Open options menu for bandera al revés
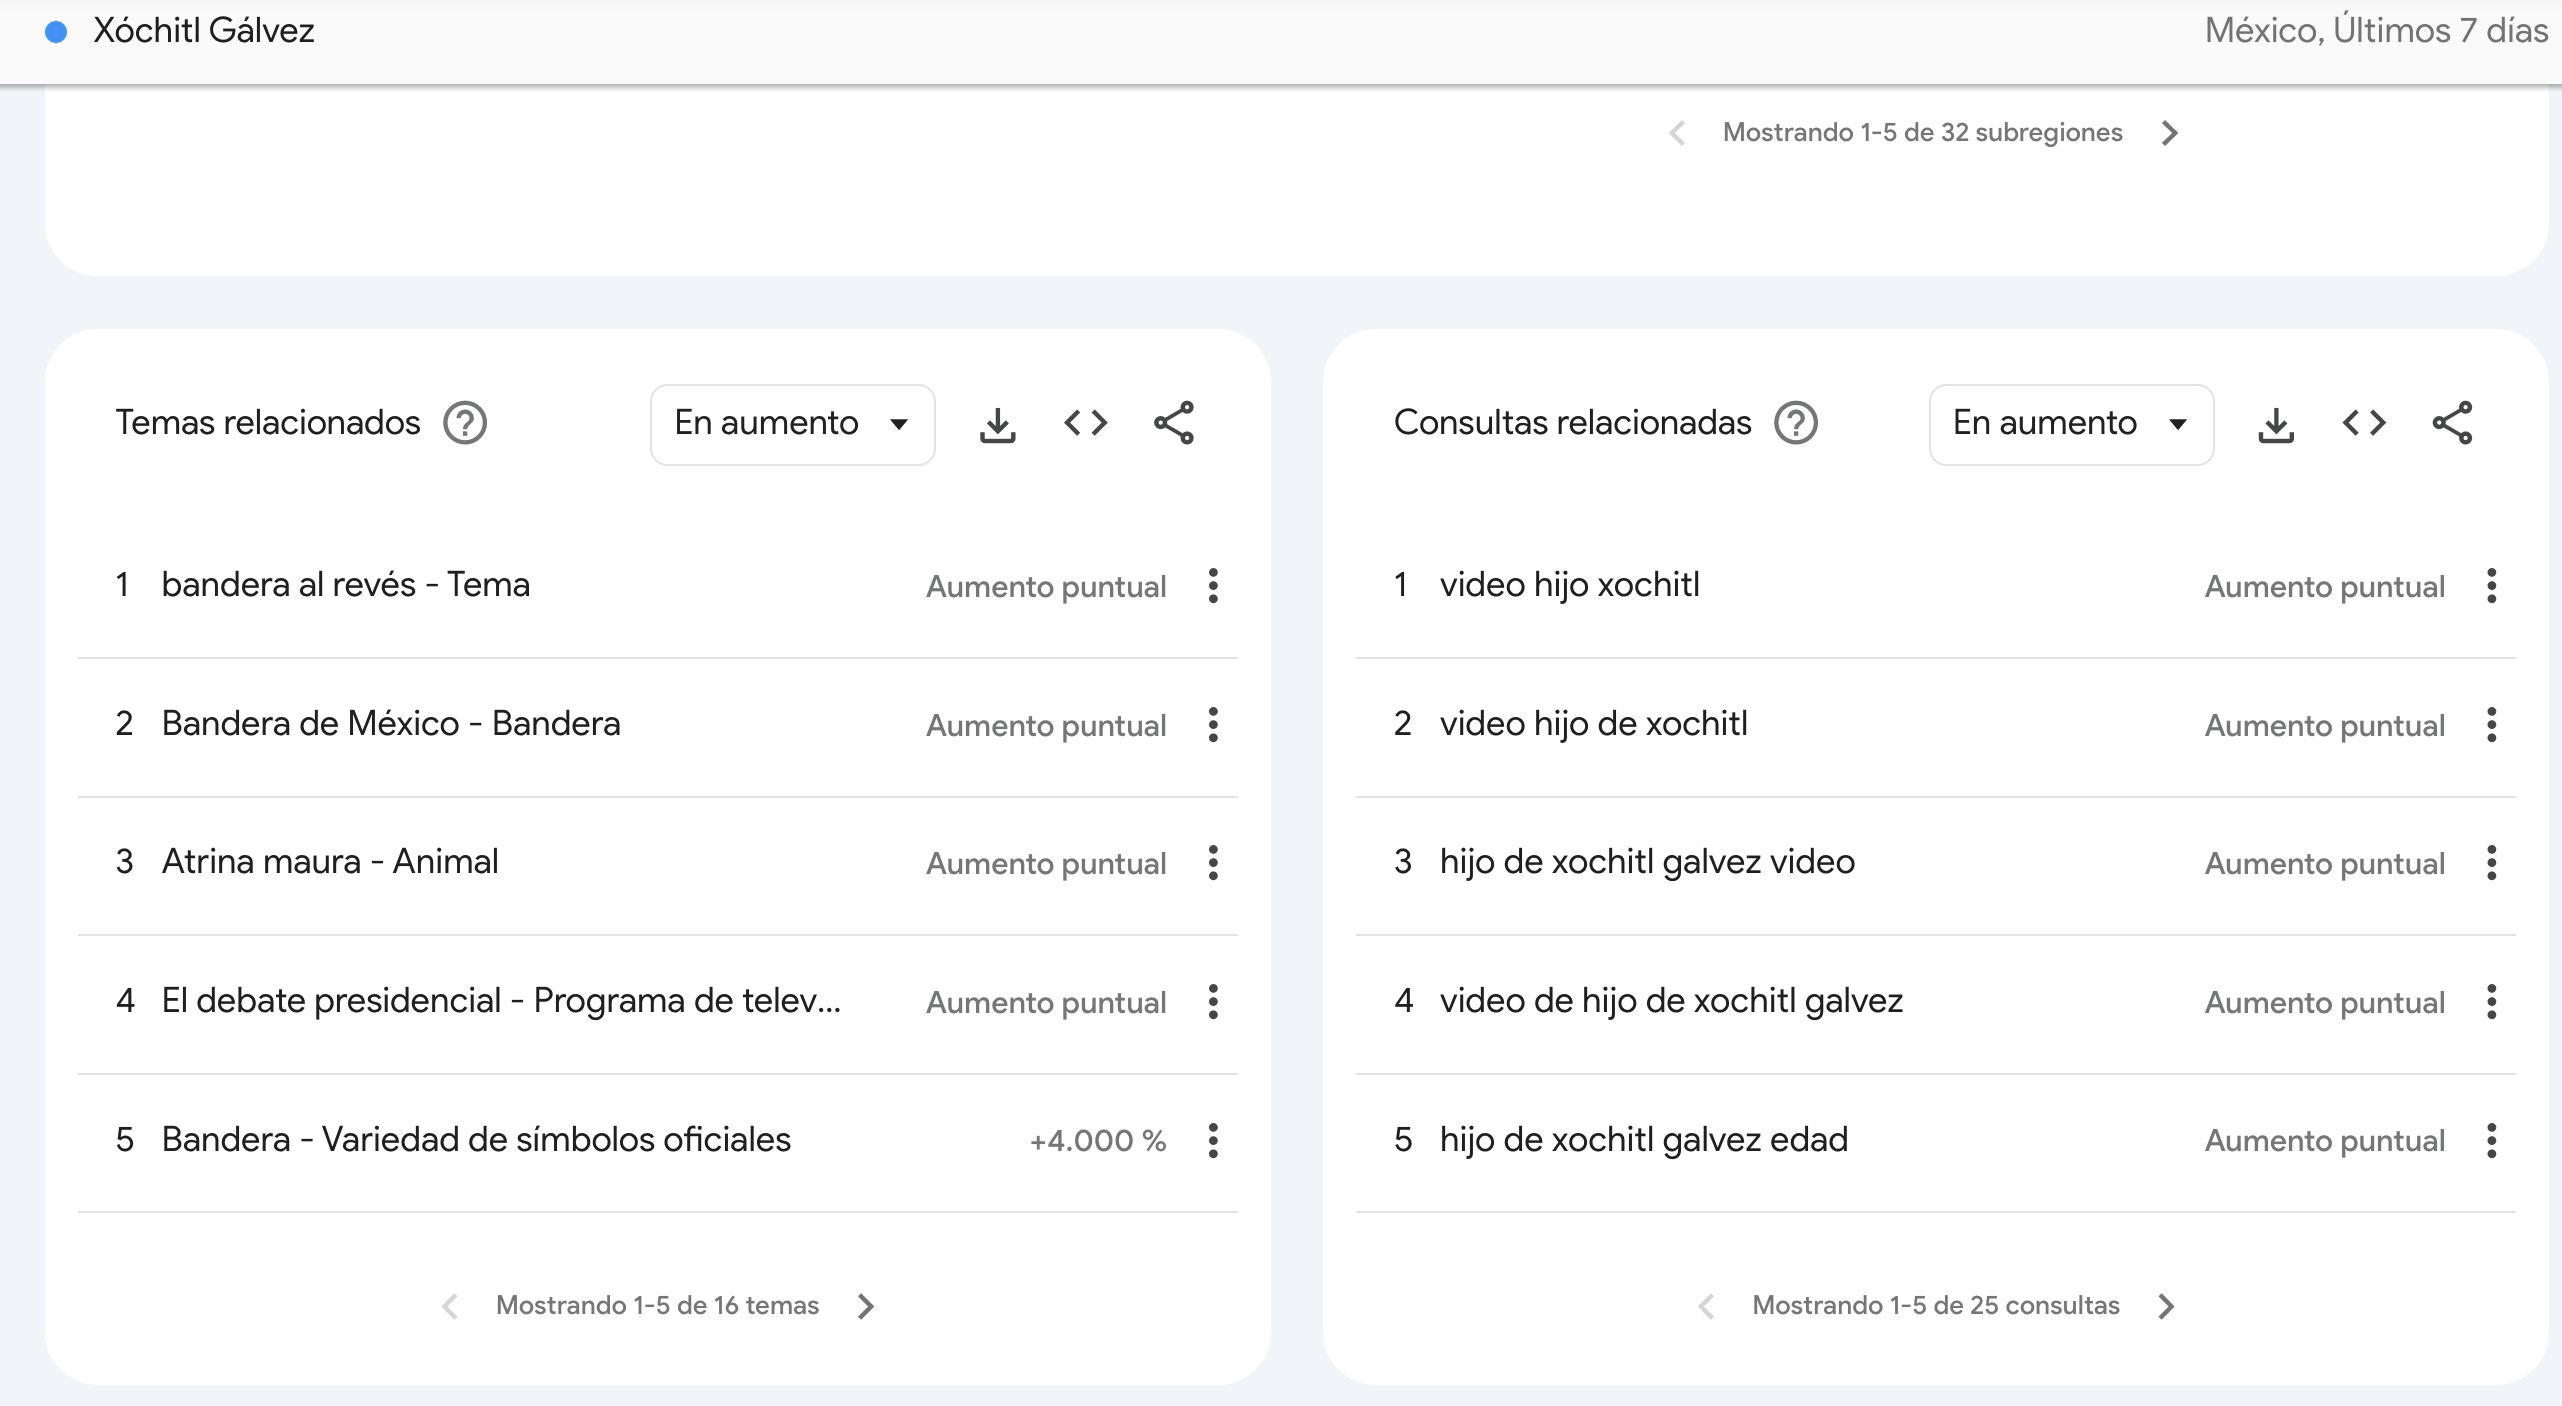Viewport: 2562px width, 1406px height. coord(1213,586)
